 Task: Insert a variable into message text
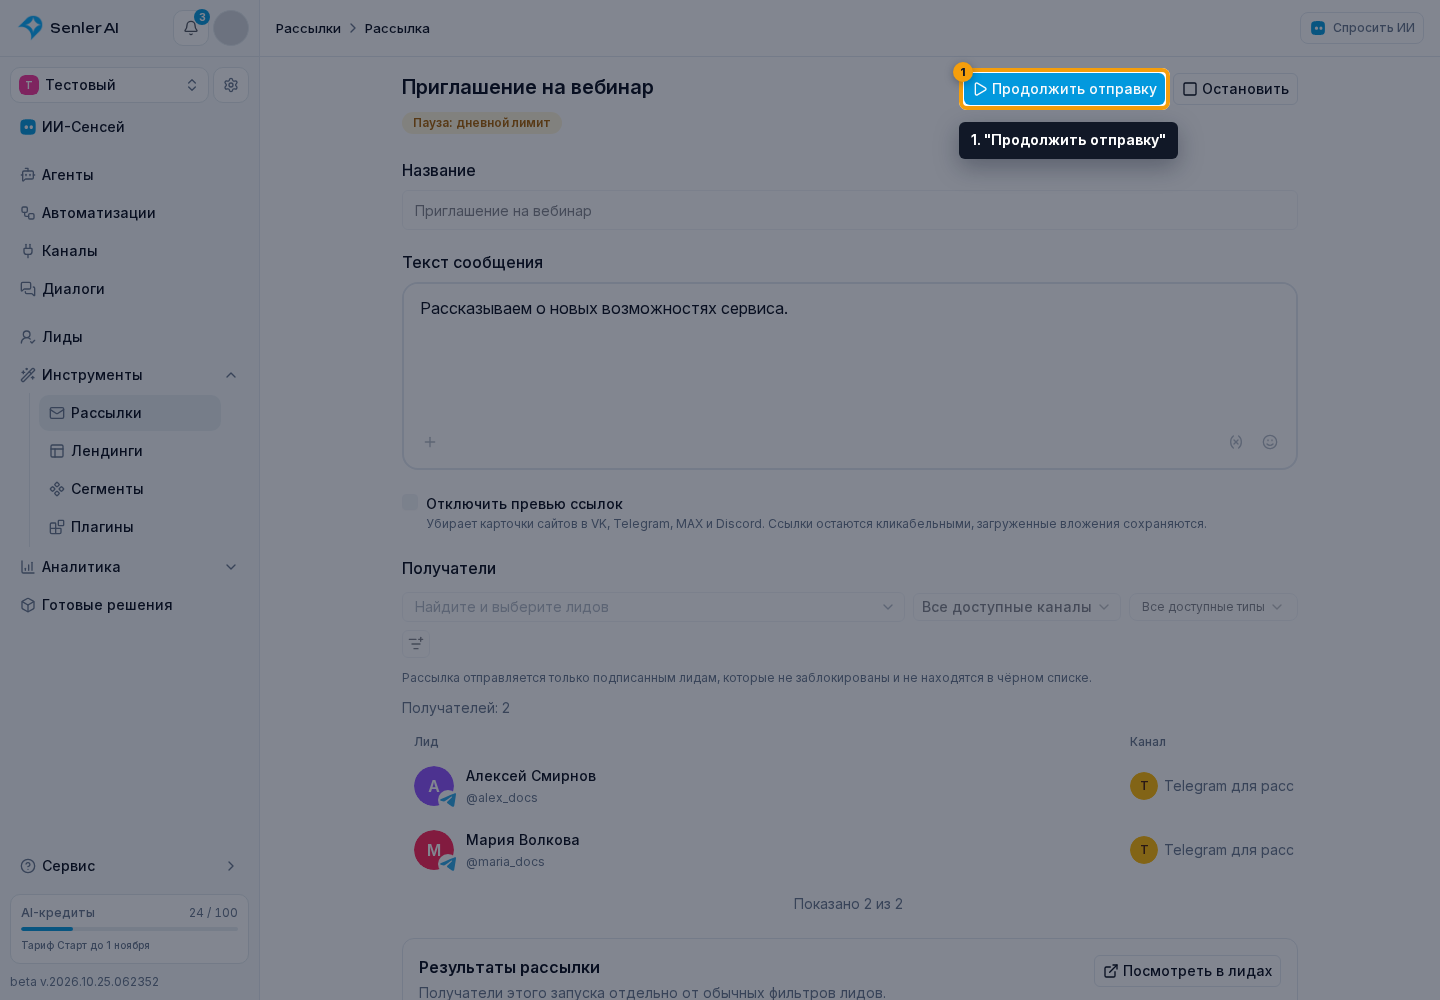1236,442
